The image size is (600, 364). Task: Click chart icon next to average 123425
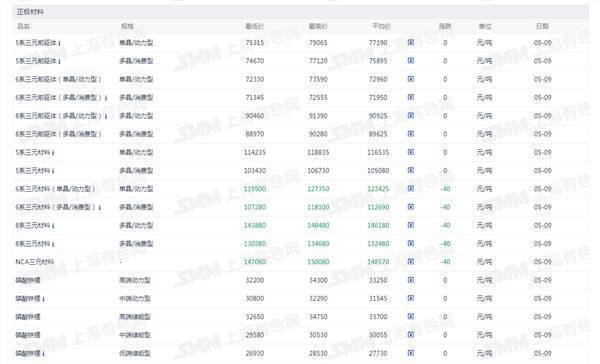tap(411, 188)
